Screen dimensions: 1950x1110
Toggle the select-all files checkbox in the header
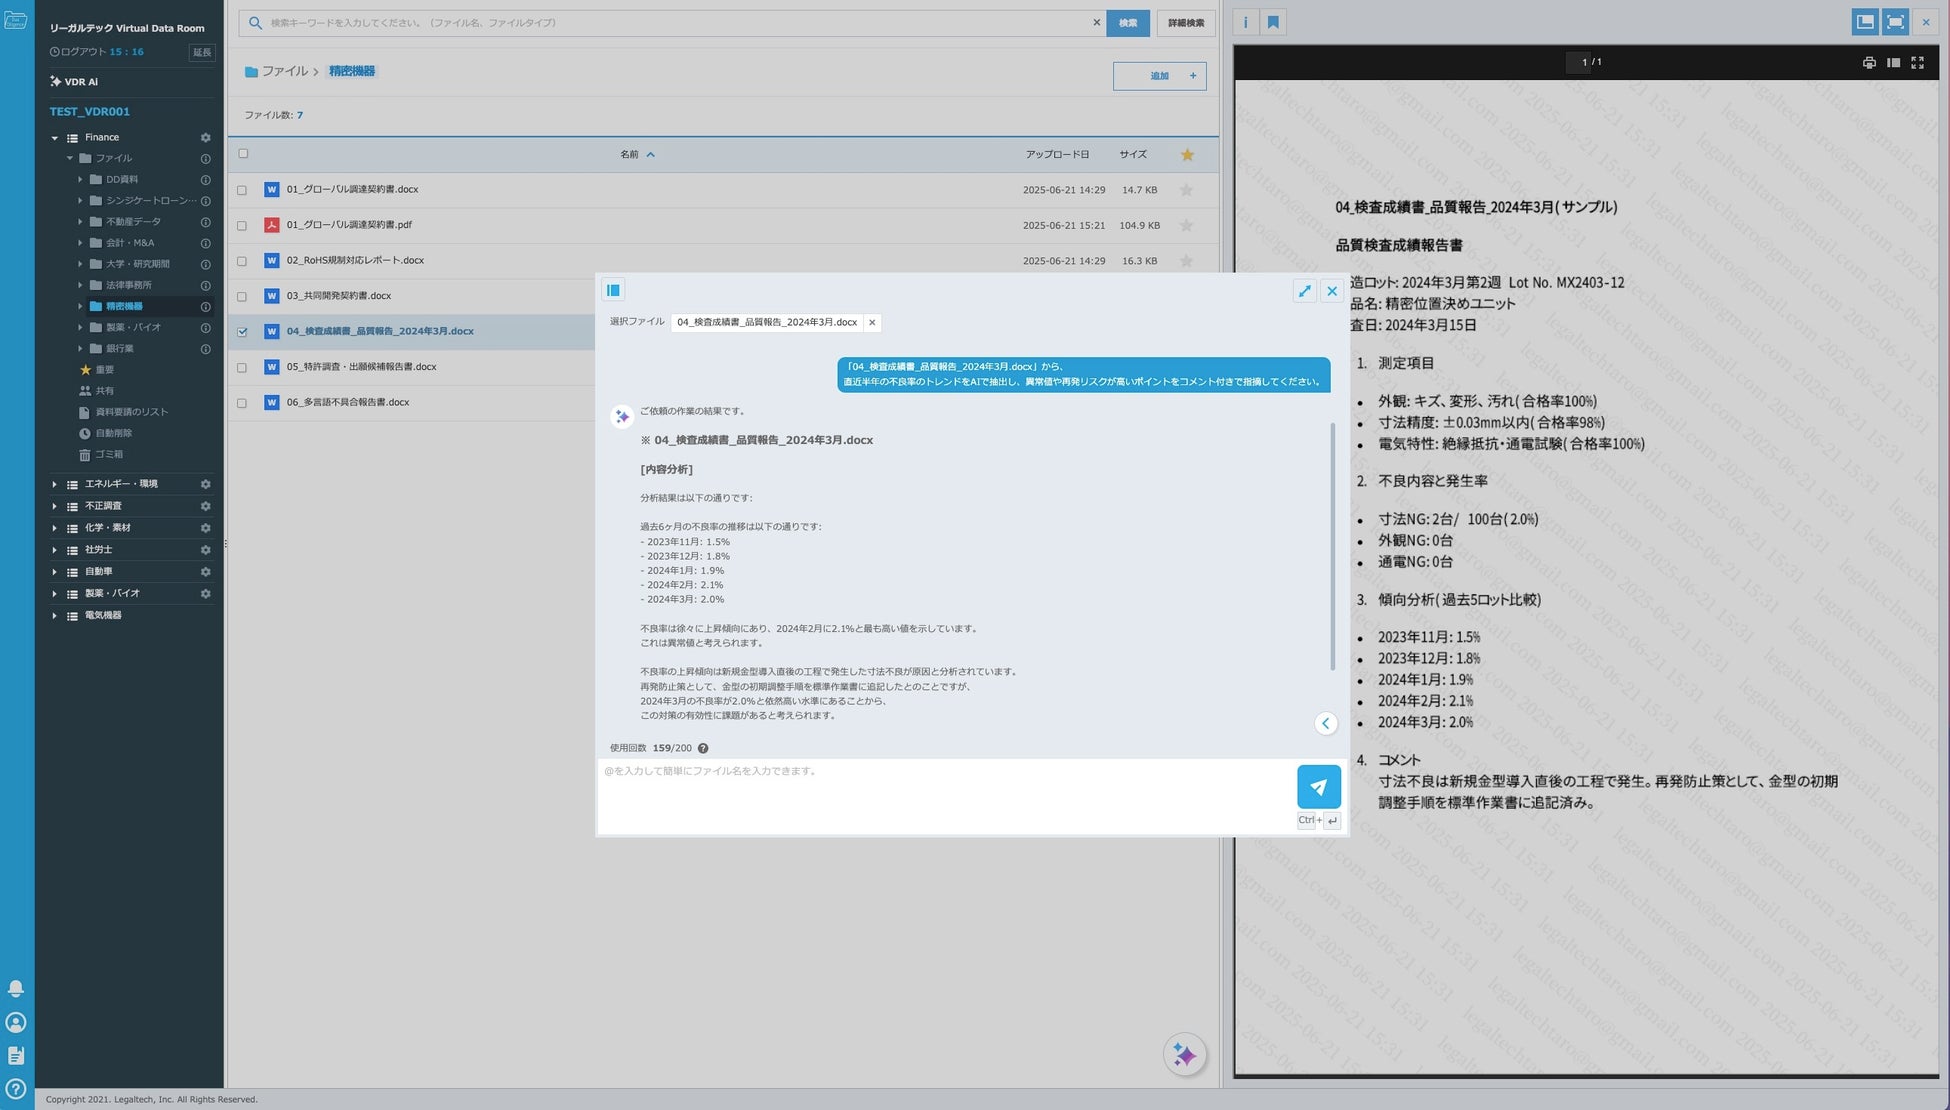(x=243, y=154)
